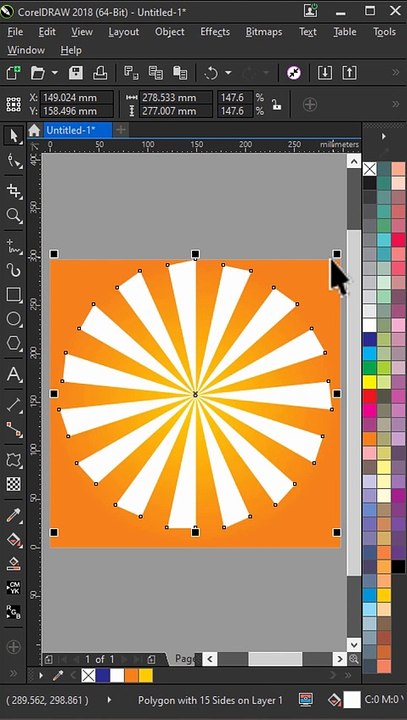Pick the yellow swatch in color palette
Image resolution: width=407 pixels, height=720 pixels.
[370, 382]
